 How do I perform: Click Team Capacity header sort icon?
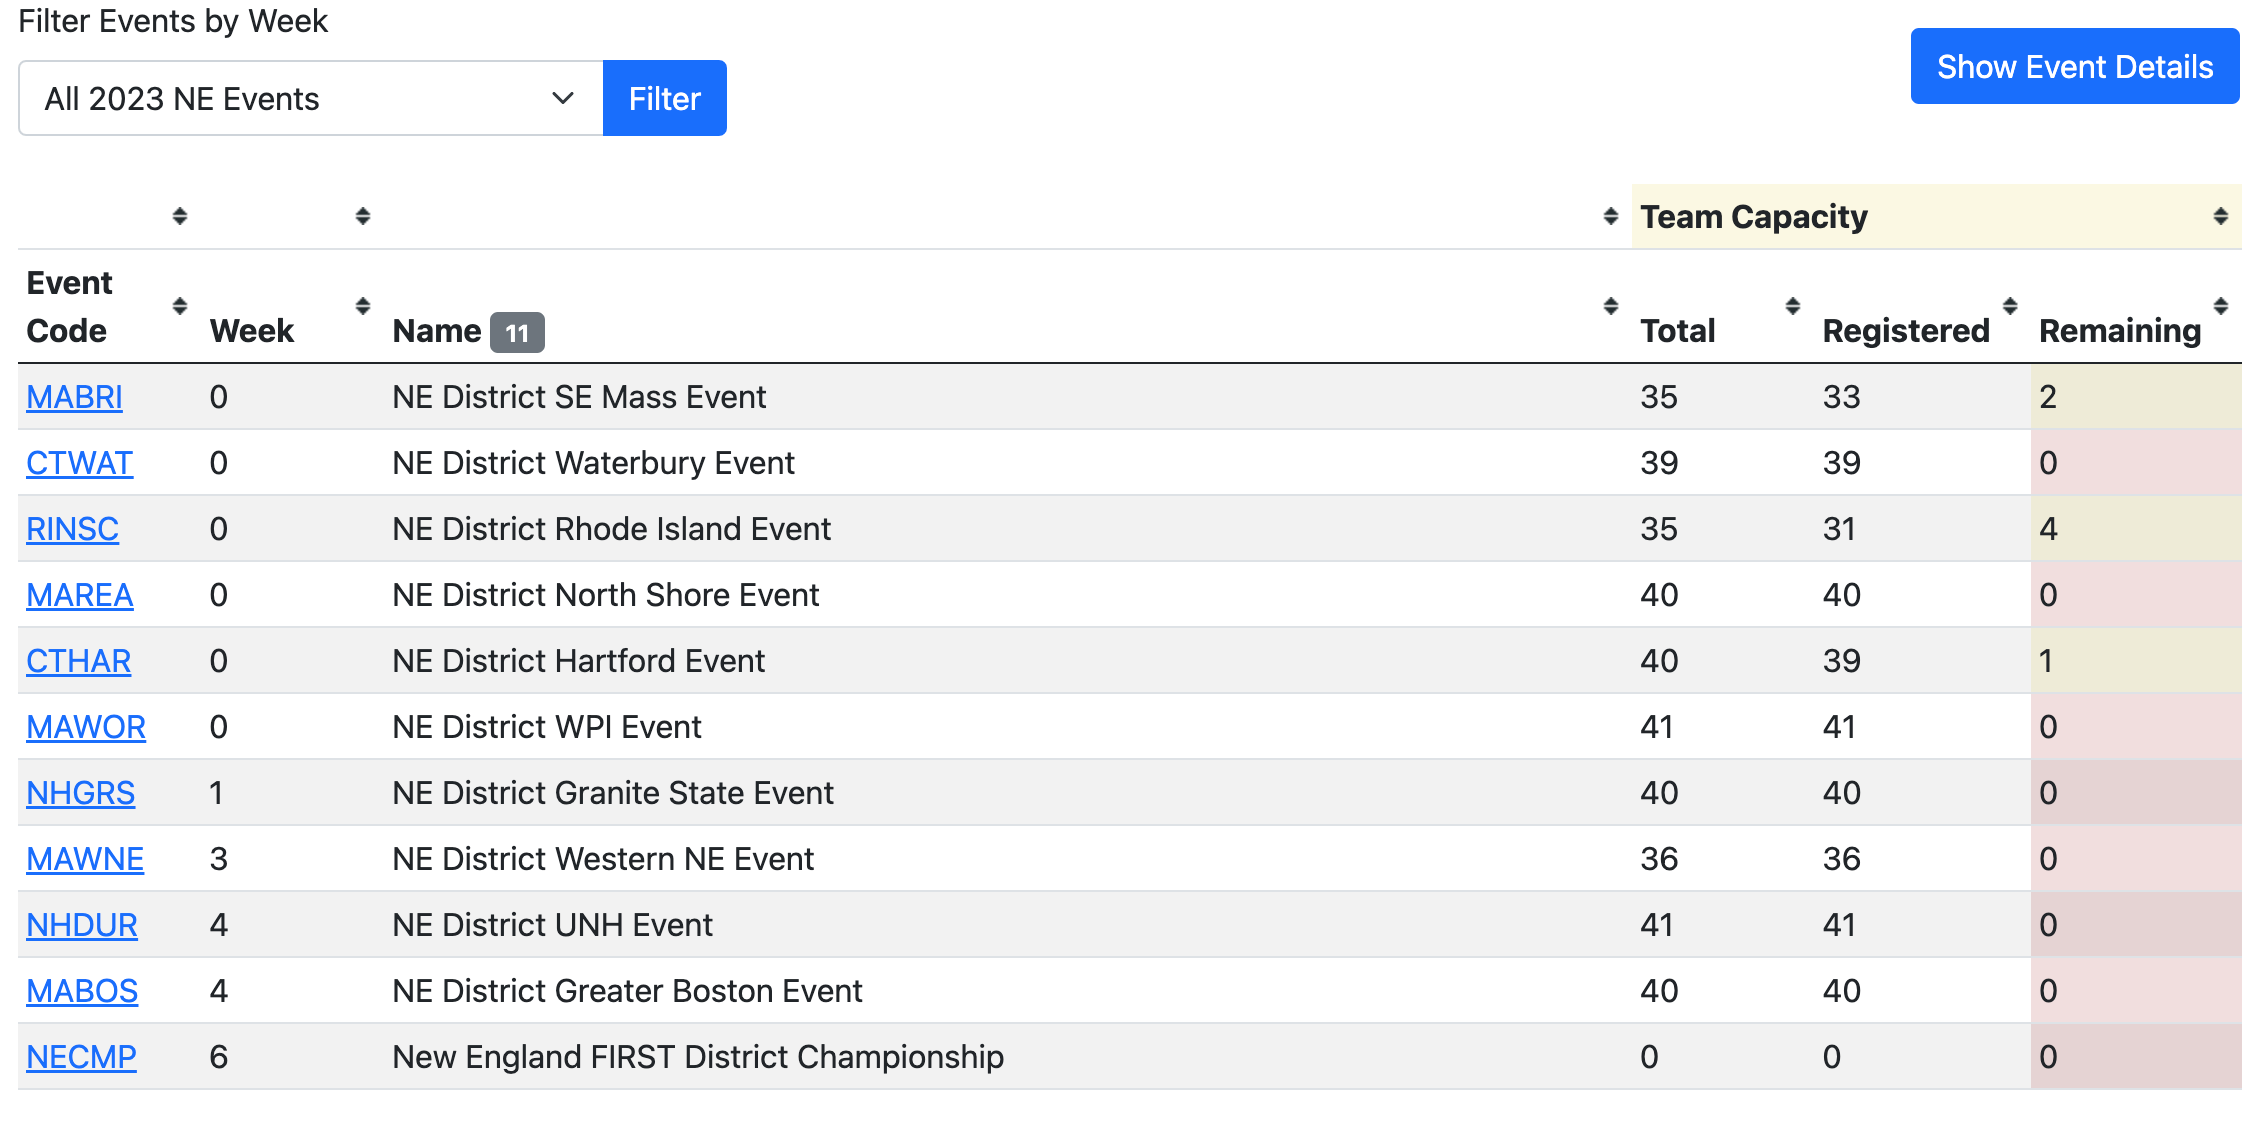(x=2221, y=216)
